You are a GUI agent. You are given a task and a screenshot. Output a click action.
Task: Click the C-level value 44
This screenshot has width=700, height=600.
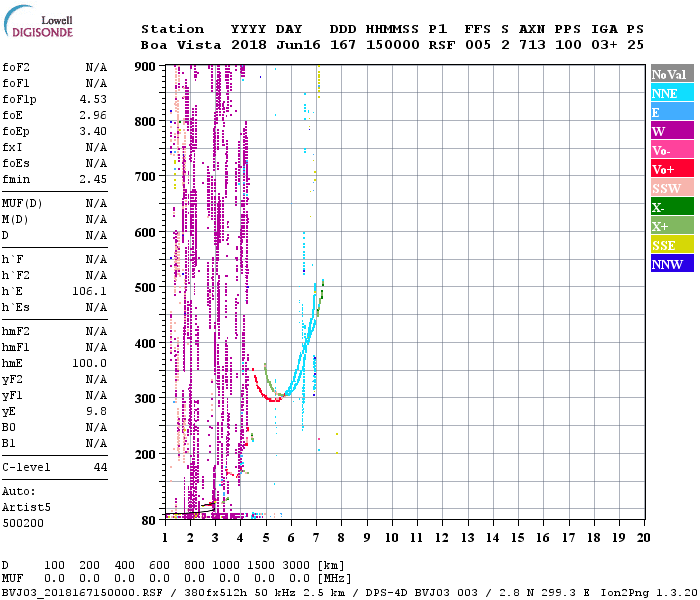100,467
